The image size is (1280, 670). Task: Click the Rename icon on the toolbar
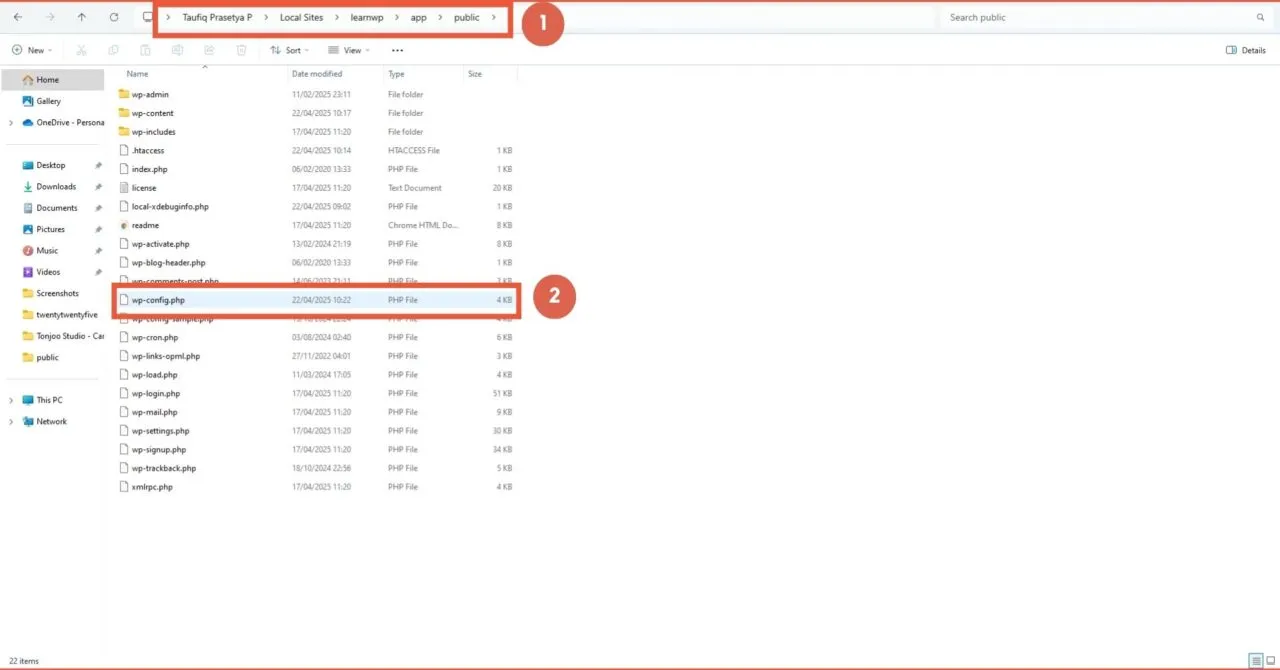click(x=177, y=50)
